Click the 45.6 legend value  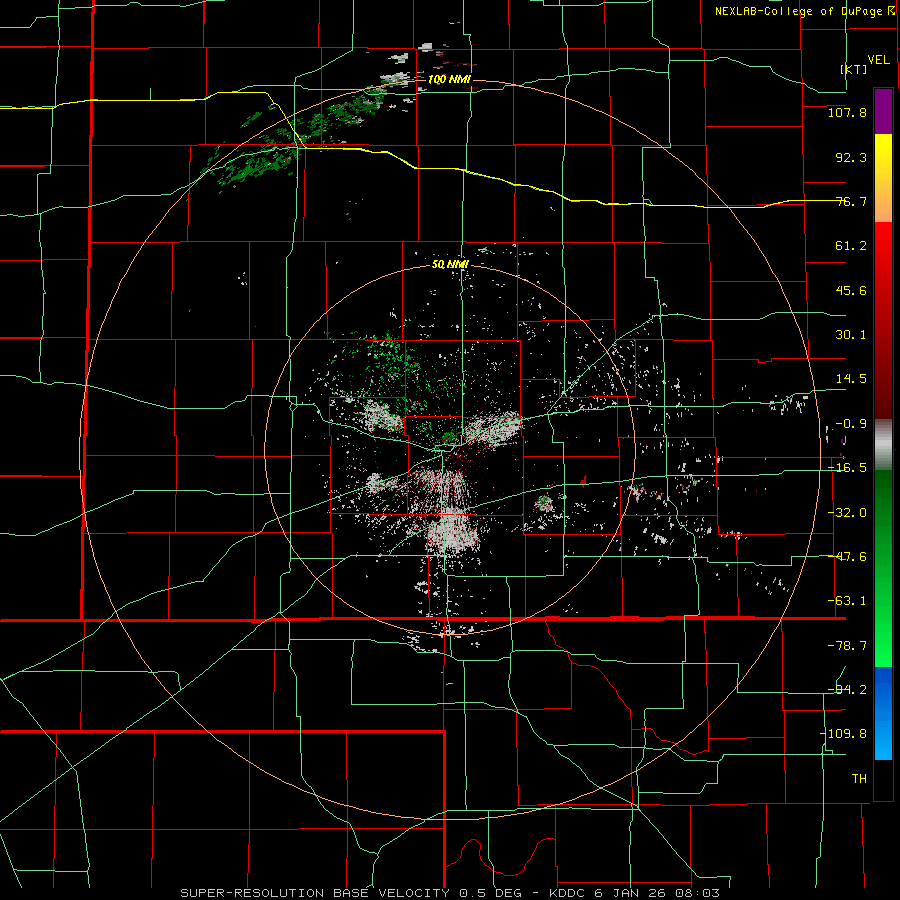[851, 290]
